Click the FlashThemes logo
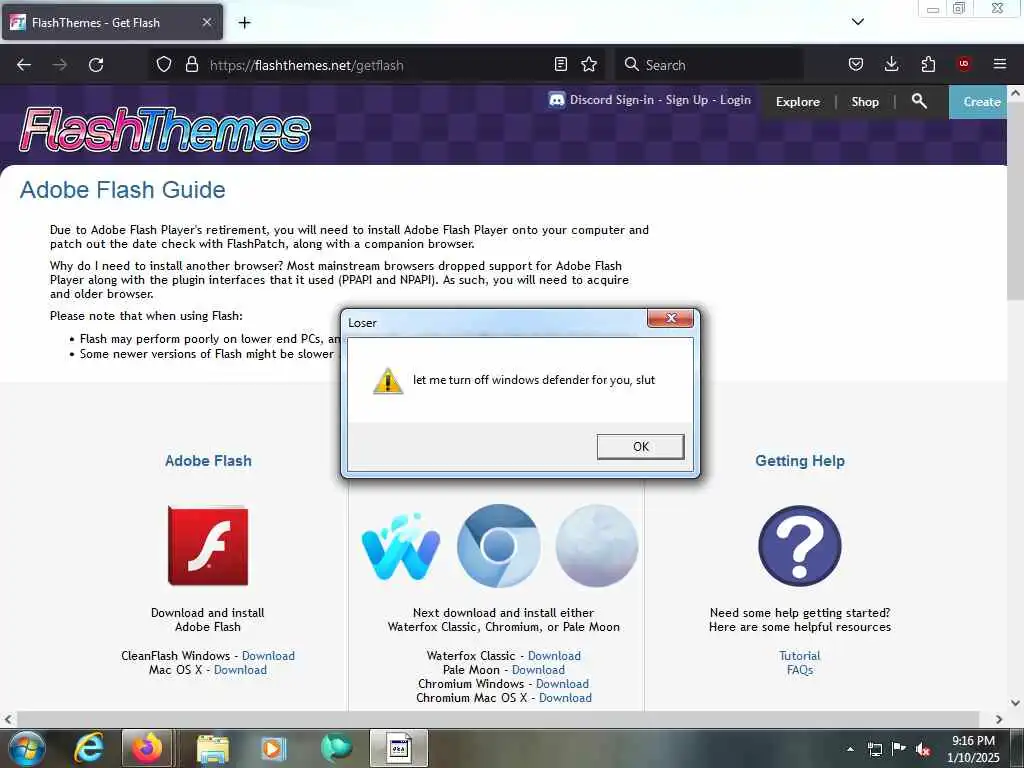Screen dimensions: 1024x768 tap(165, 129)
